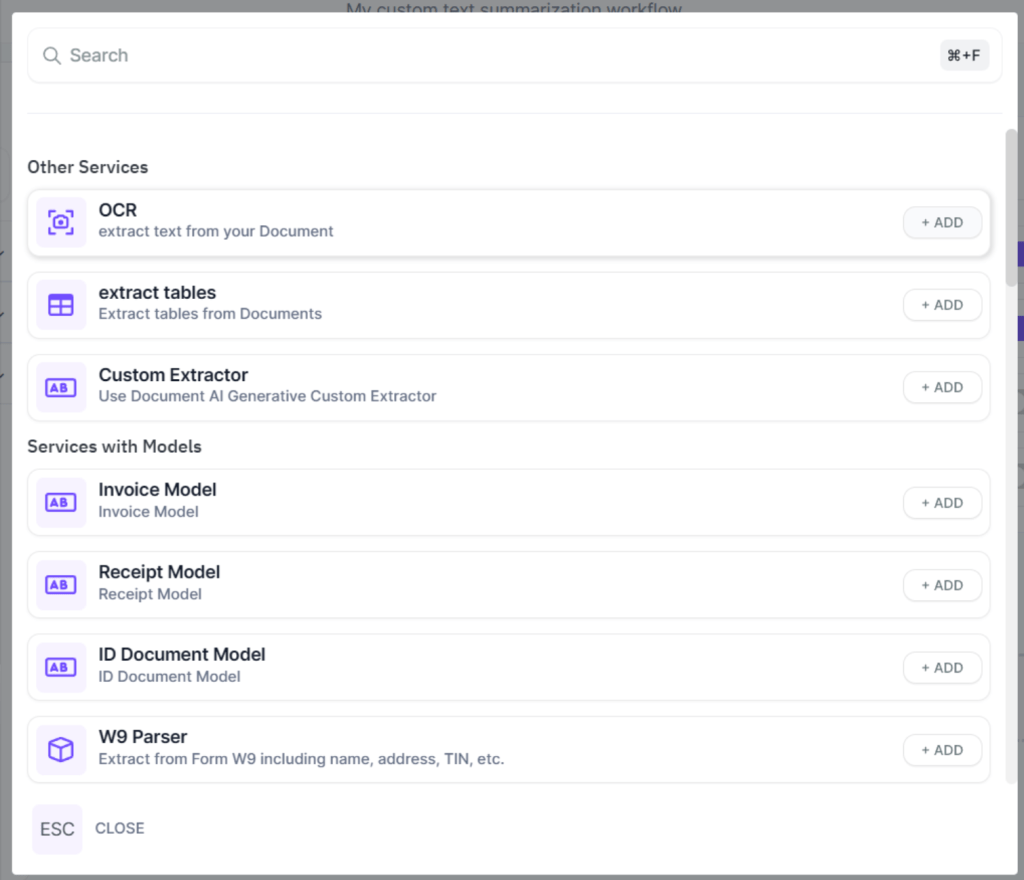Add the Custom Extractor service
The width and height of the screenshot is (1024, 880).
(941, 386)
